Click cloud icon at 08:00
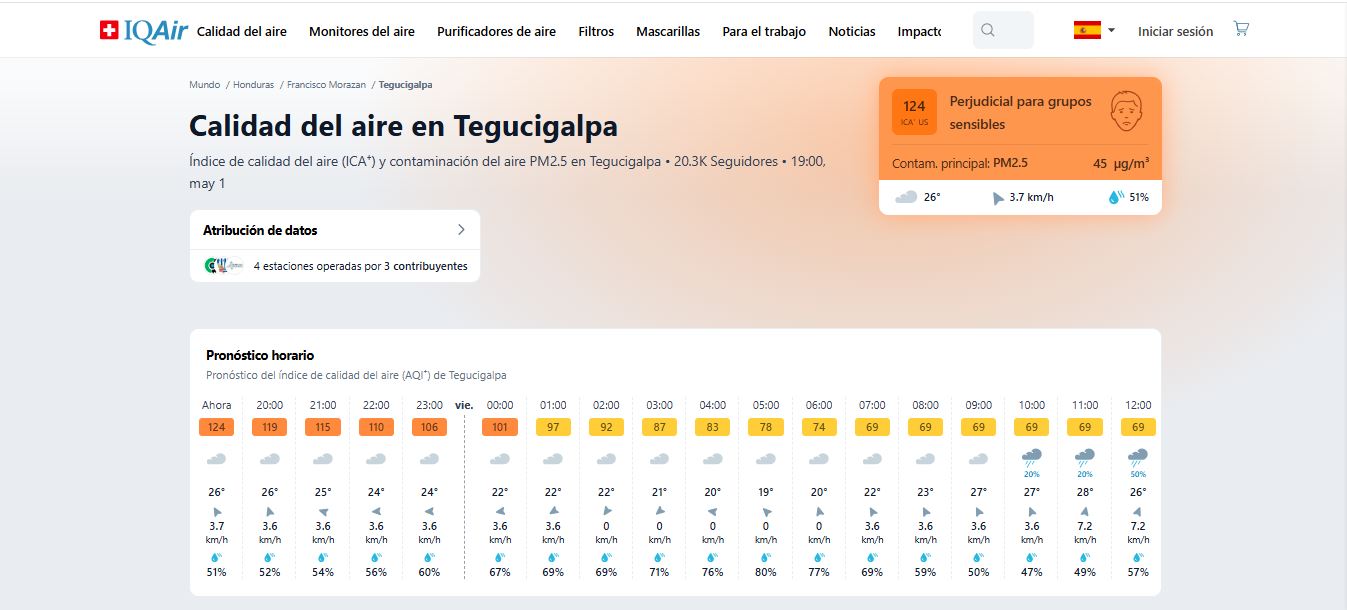 pos(925,459)
